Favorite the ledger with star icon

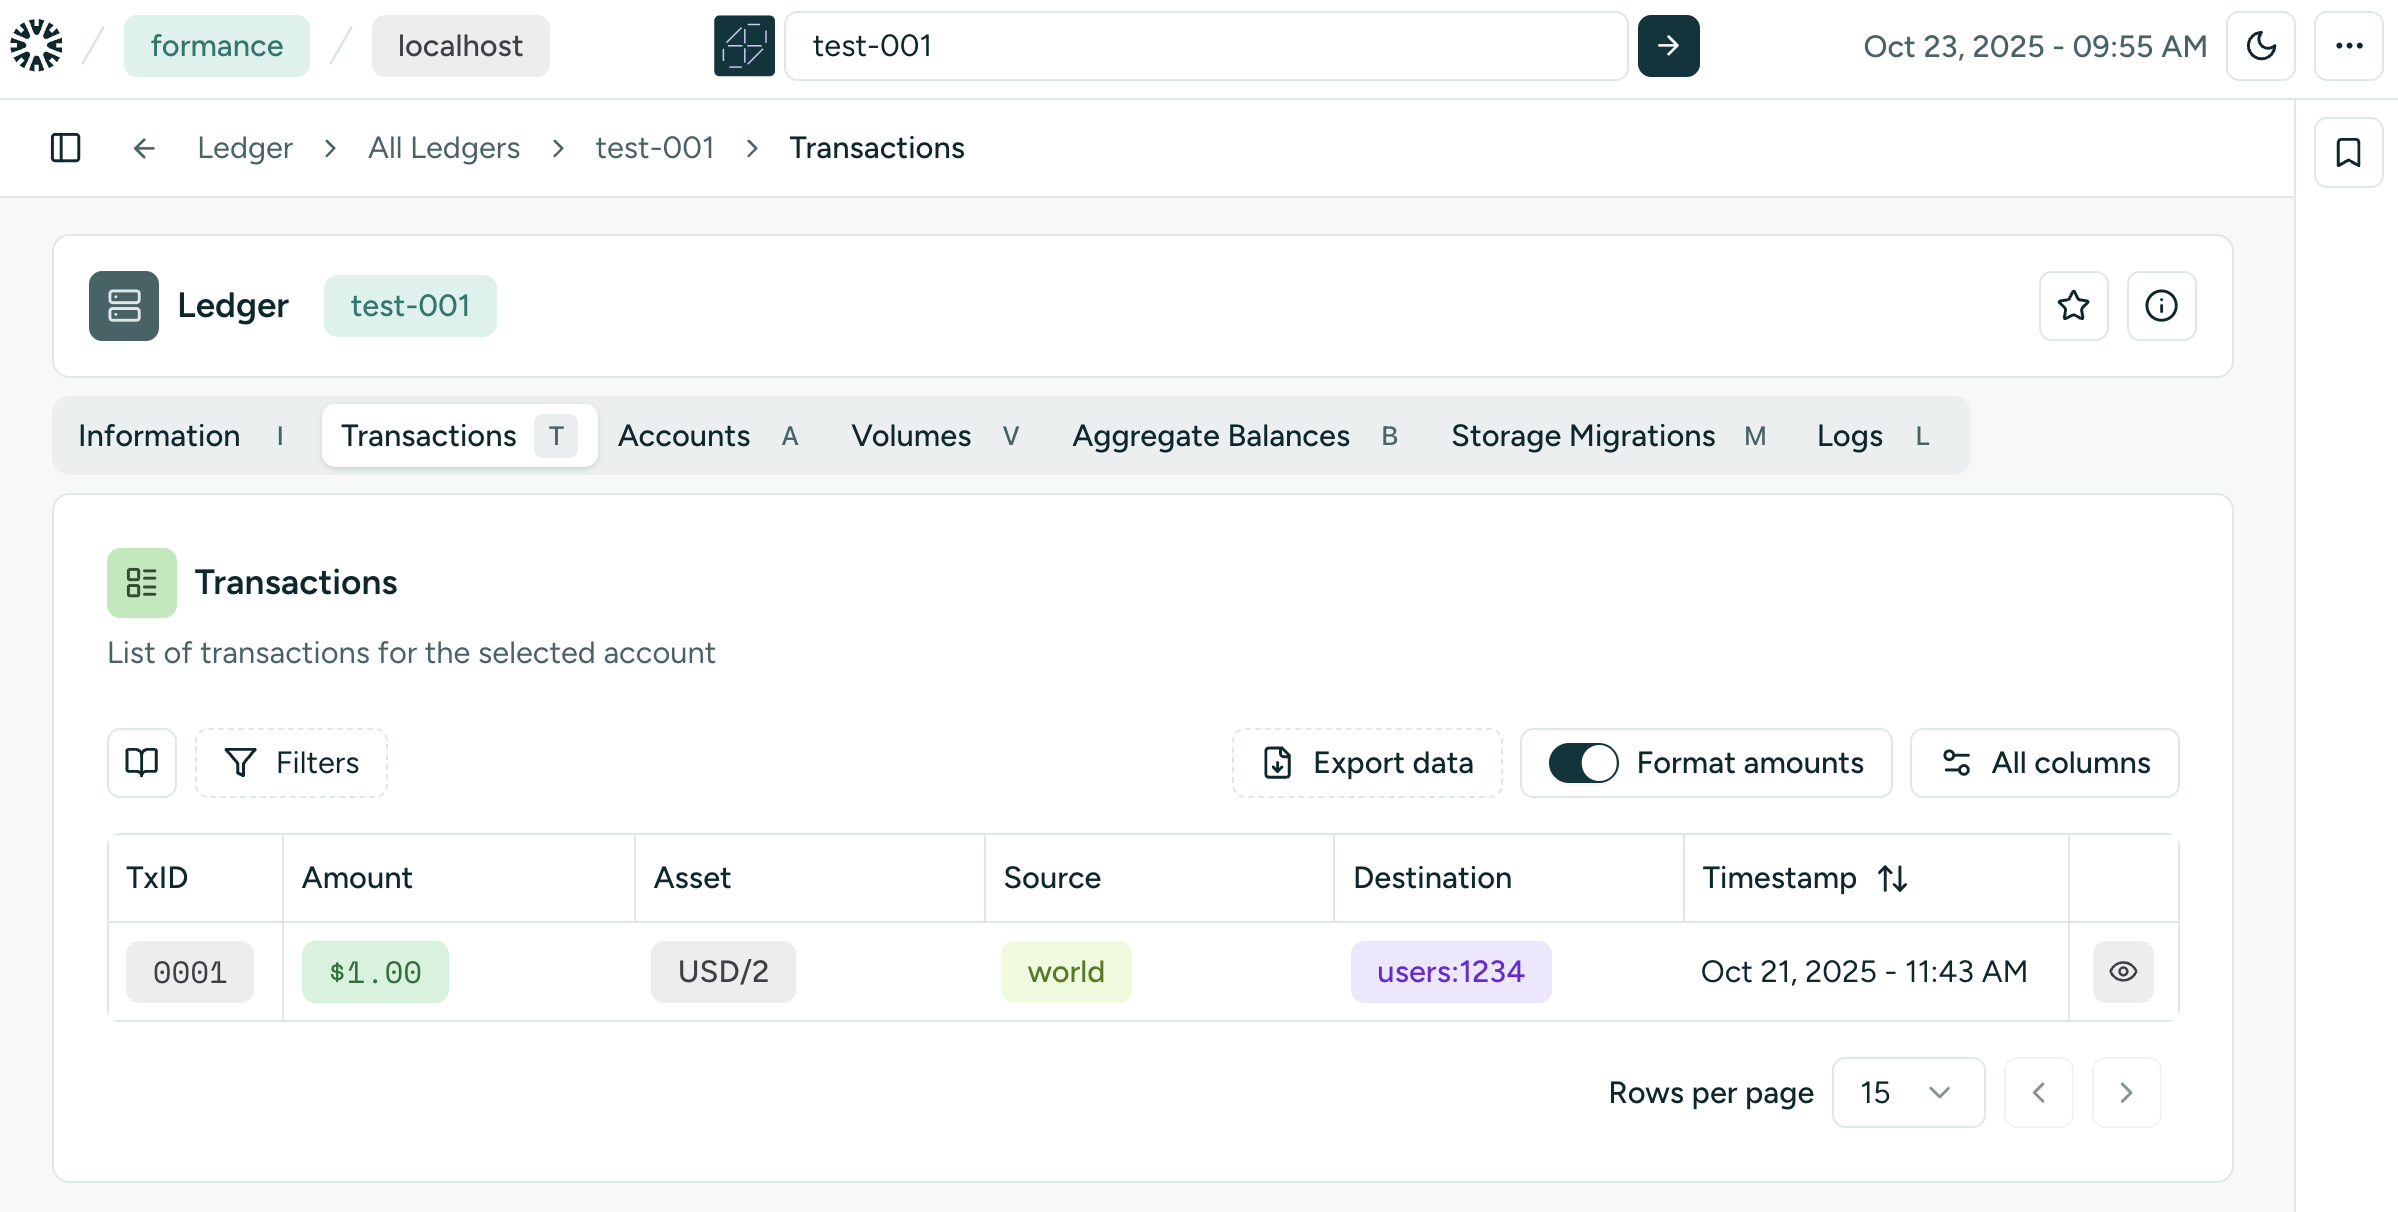coord(2073,306)
